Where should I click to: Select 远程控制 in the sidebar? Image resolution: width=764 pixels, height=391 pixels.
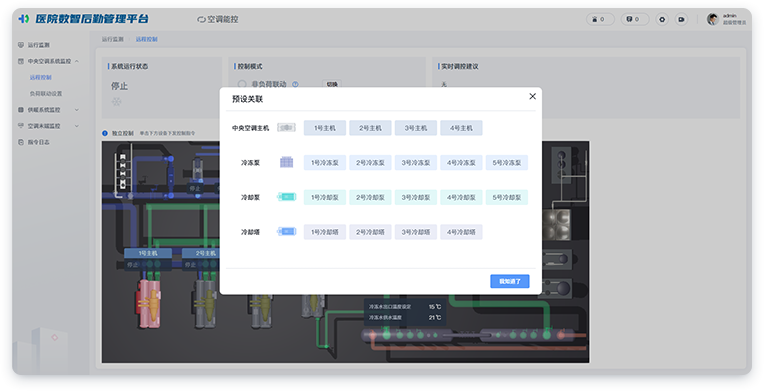coord(41,78)
